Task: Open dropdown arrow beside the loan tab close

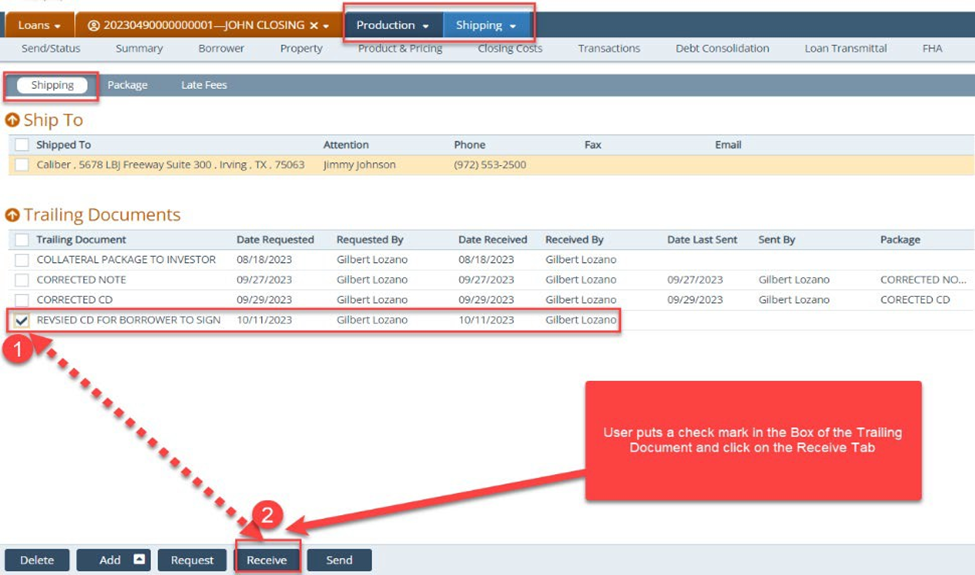Action: pos(326,26)
